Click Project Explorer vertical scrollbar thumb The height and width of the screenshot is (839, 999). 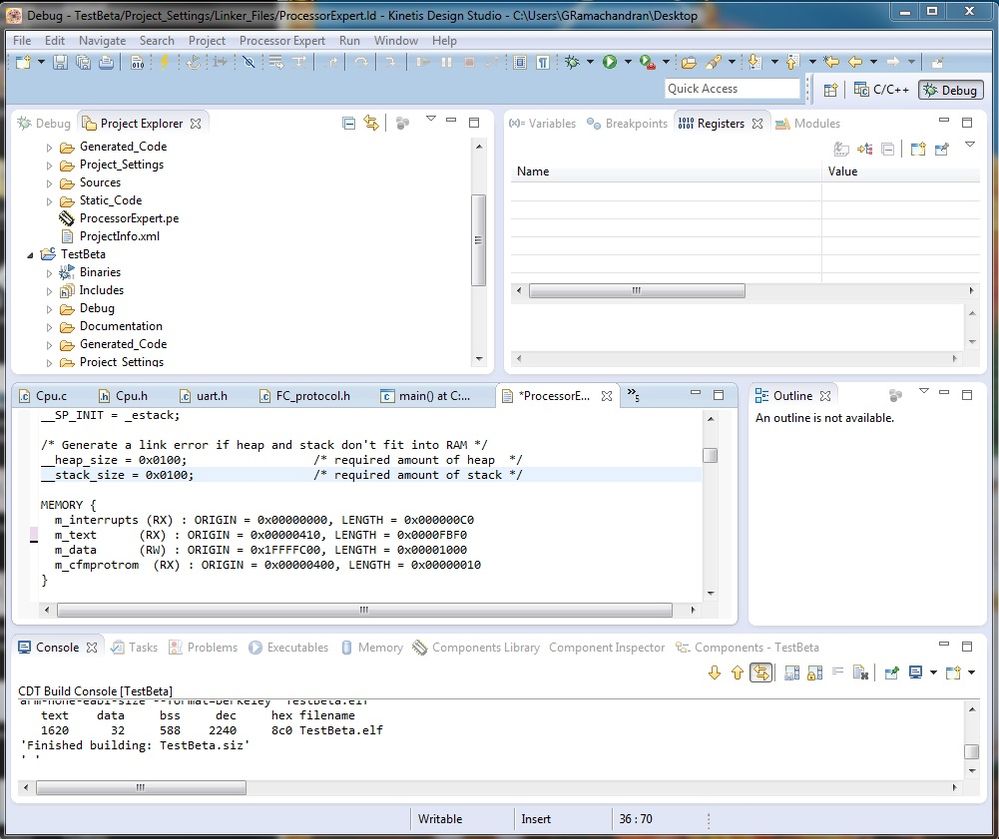pos(478,240)
